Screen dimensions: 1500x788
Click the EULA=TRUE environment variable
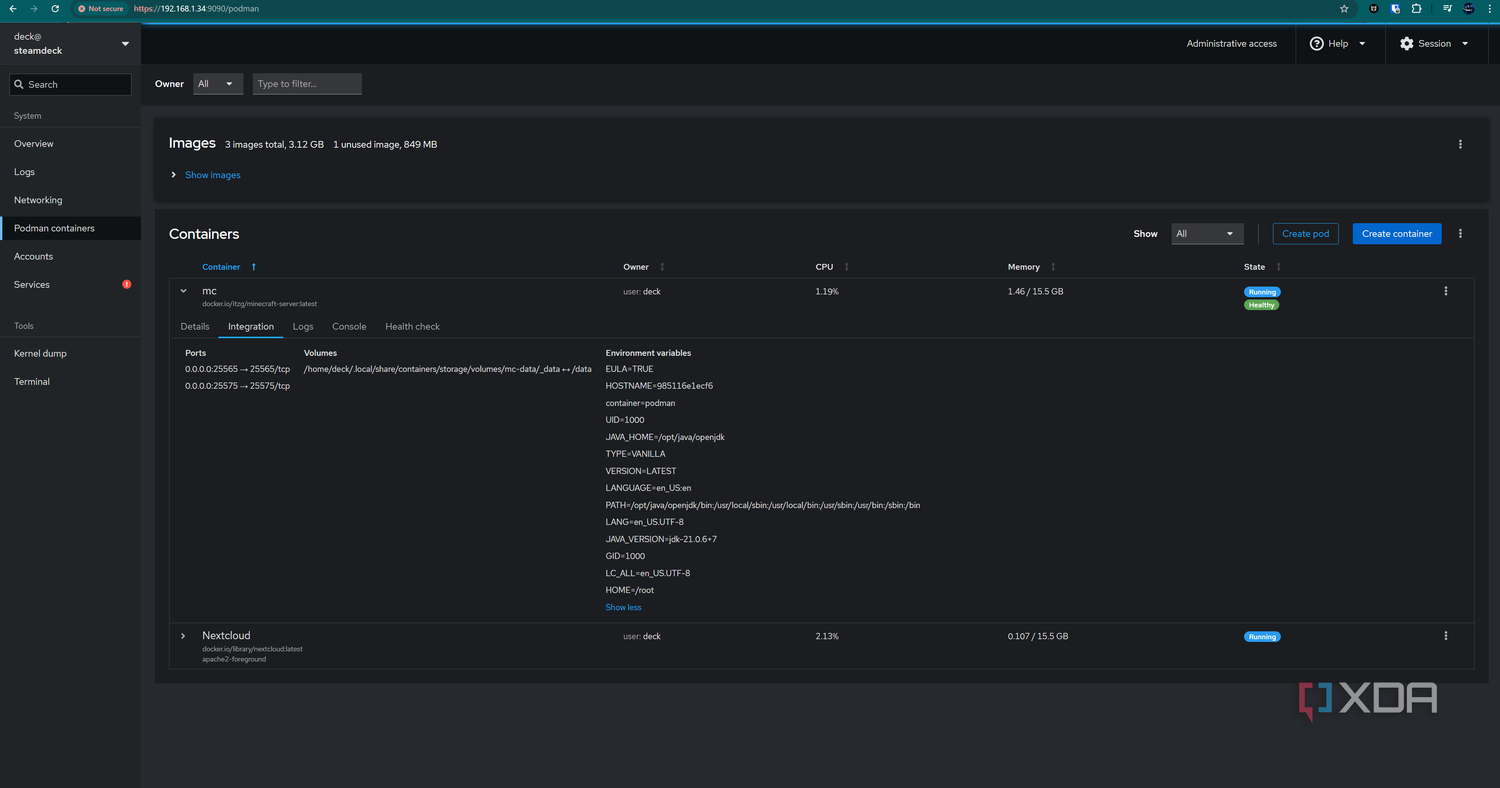click(x=629, y=369)
